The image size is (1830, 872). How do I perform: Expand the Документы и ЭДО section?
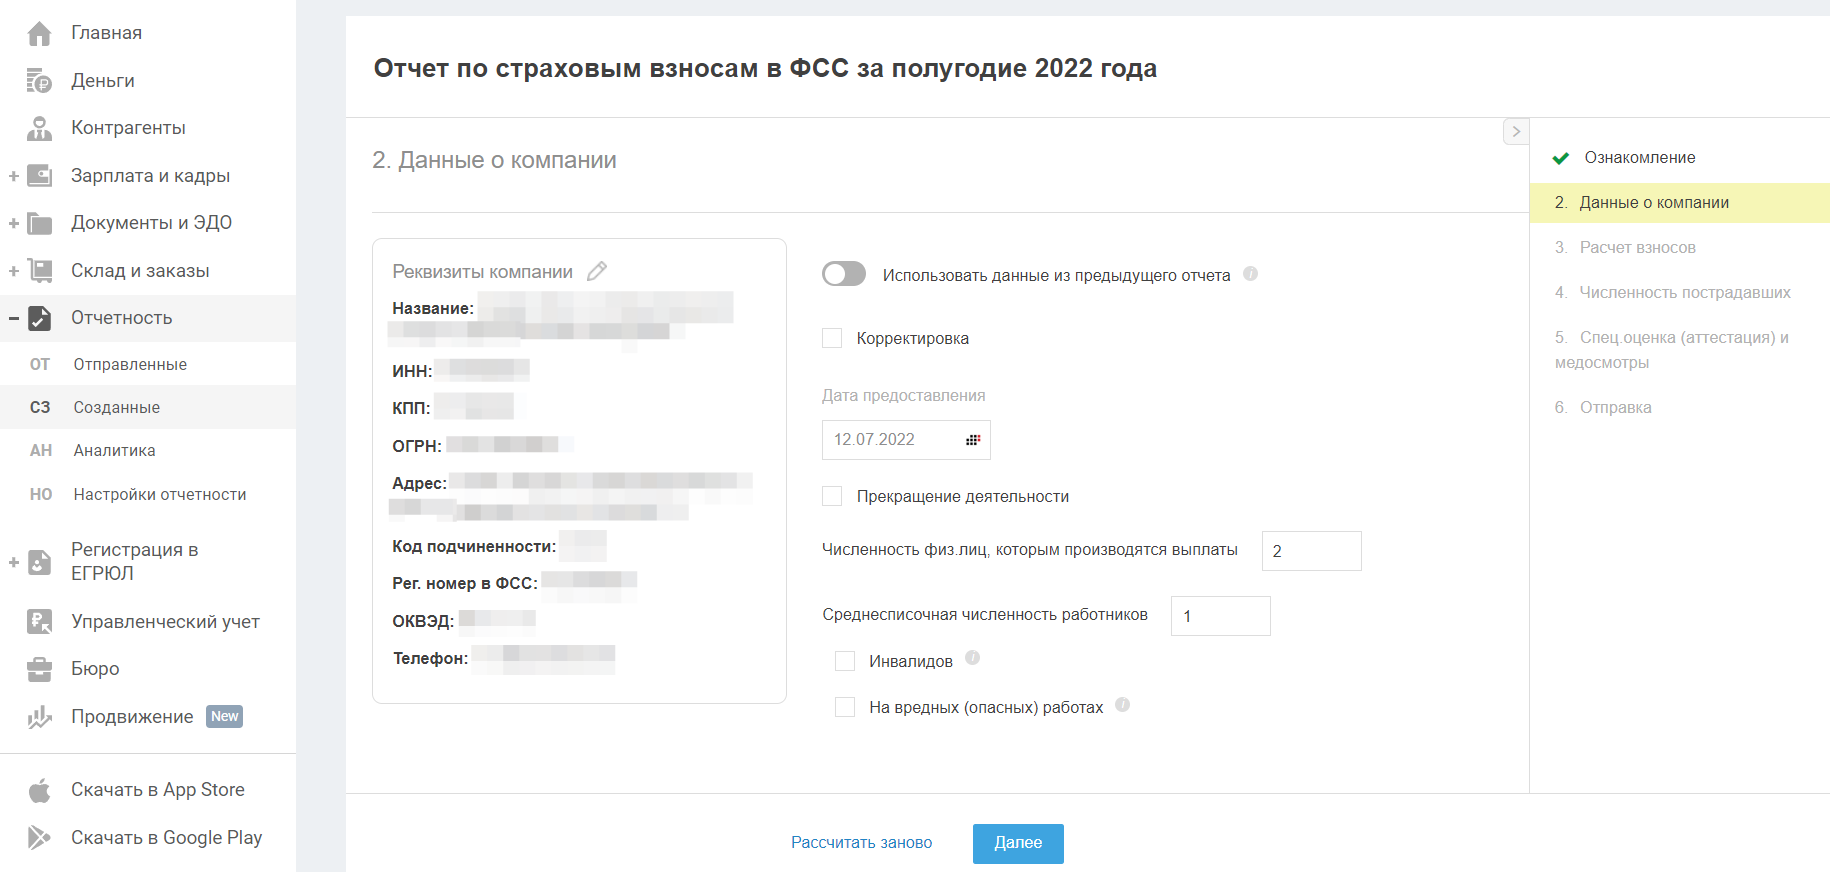pos(14,223)
